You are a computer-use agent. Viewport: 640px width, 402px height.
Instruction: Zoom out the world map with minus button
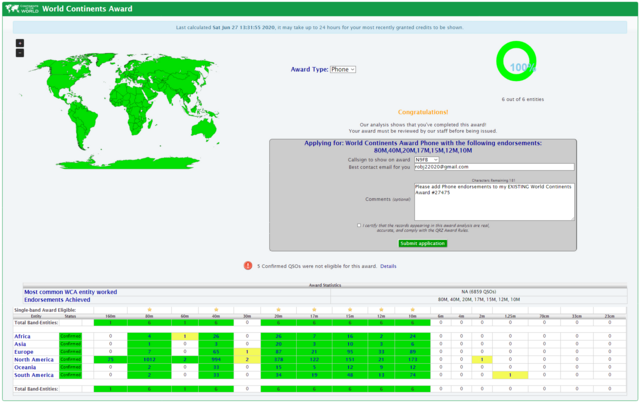click(x=20, y=53)
